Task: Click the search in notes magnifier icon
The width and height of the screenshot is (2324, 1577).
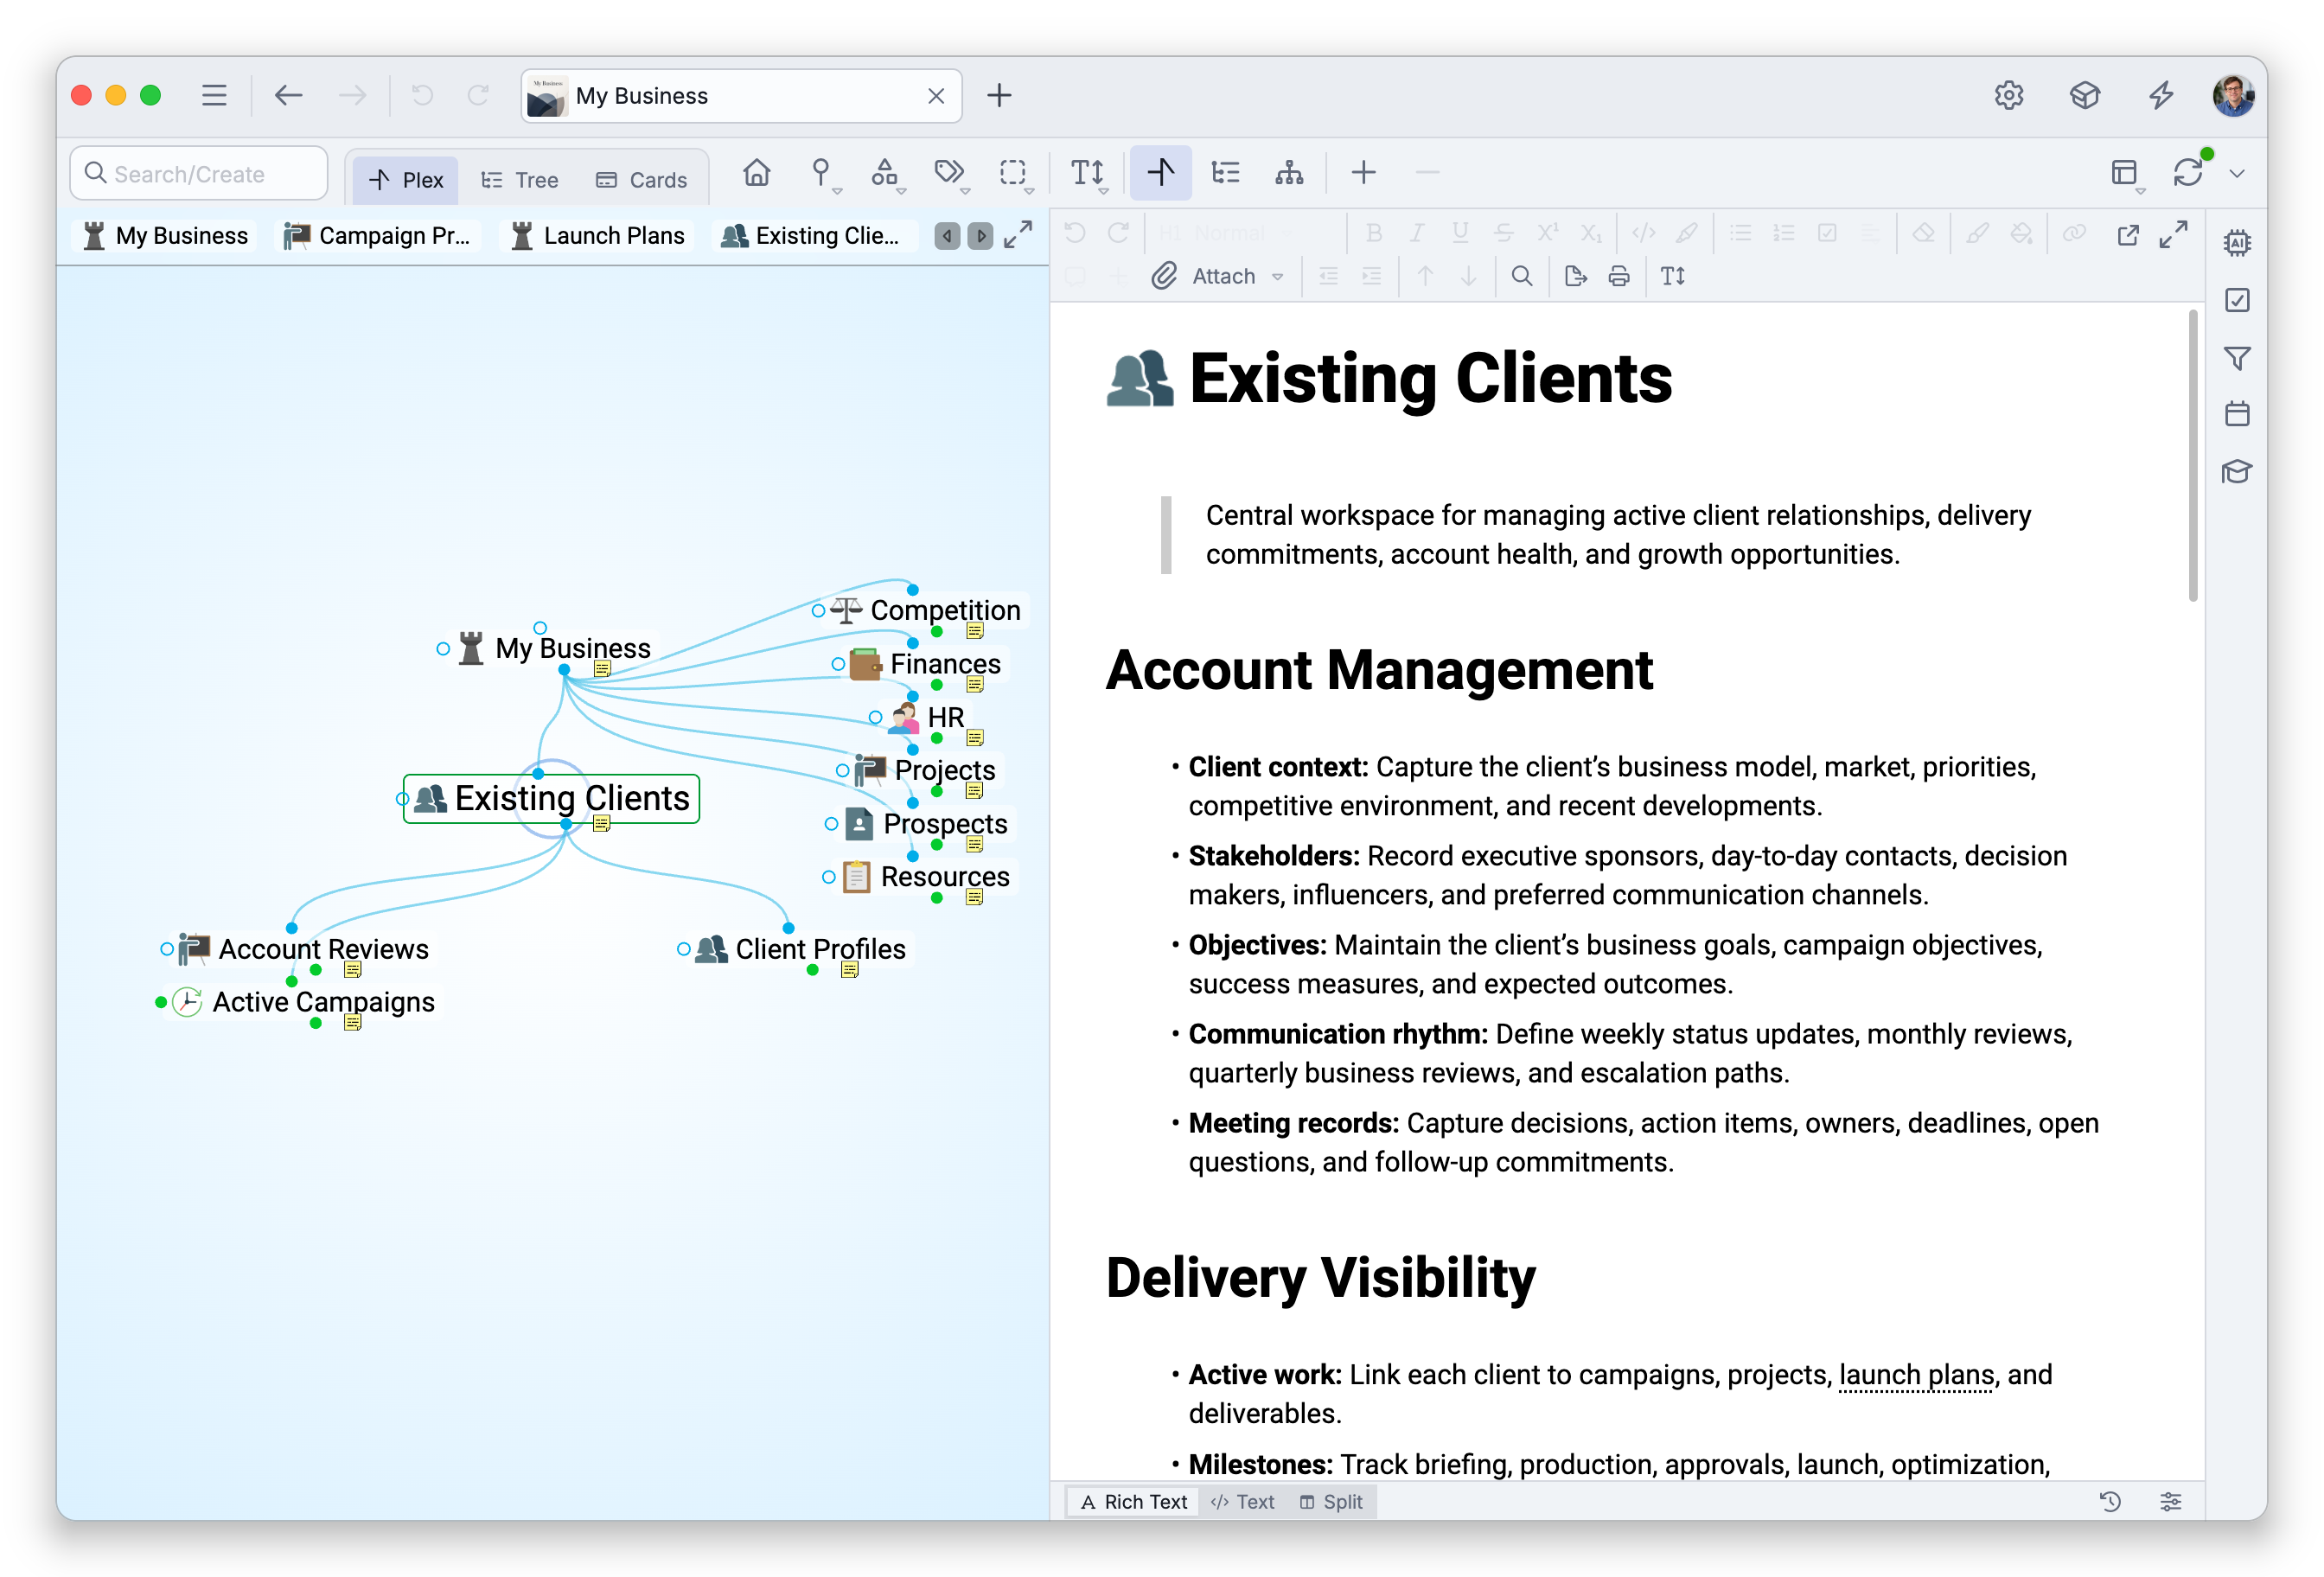Action: click(x=1521, y=276)
